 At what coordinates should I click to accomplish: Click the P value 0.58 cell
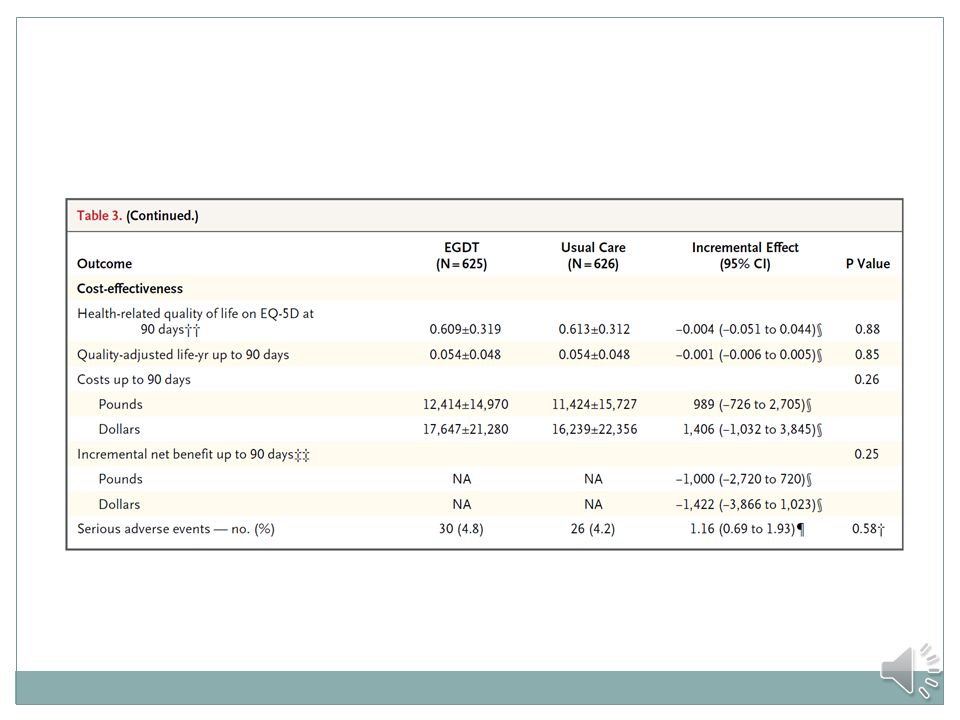pyautogui.click(x=868, y=529)
